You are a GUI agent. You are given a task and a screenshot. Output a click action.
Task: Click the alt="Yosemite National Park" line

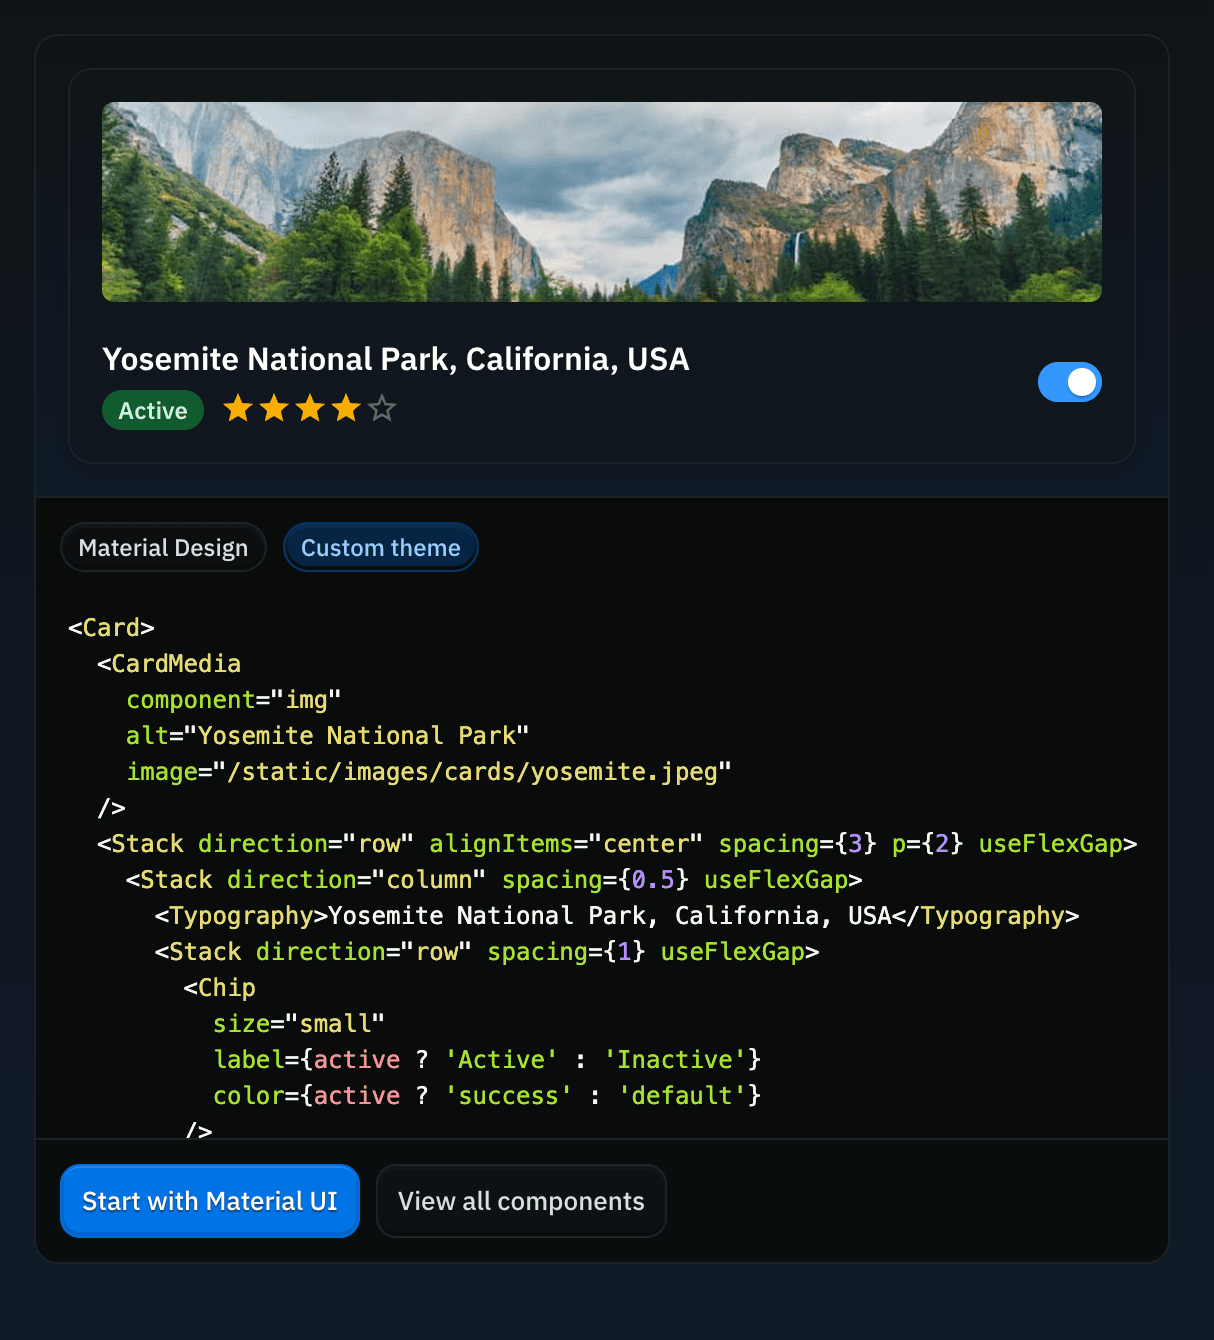(x=328, y=736)
